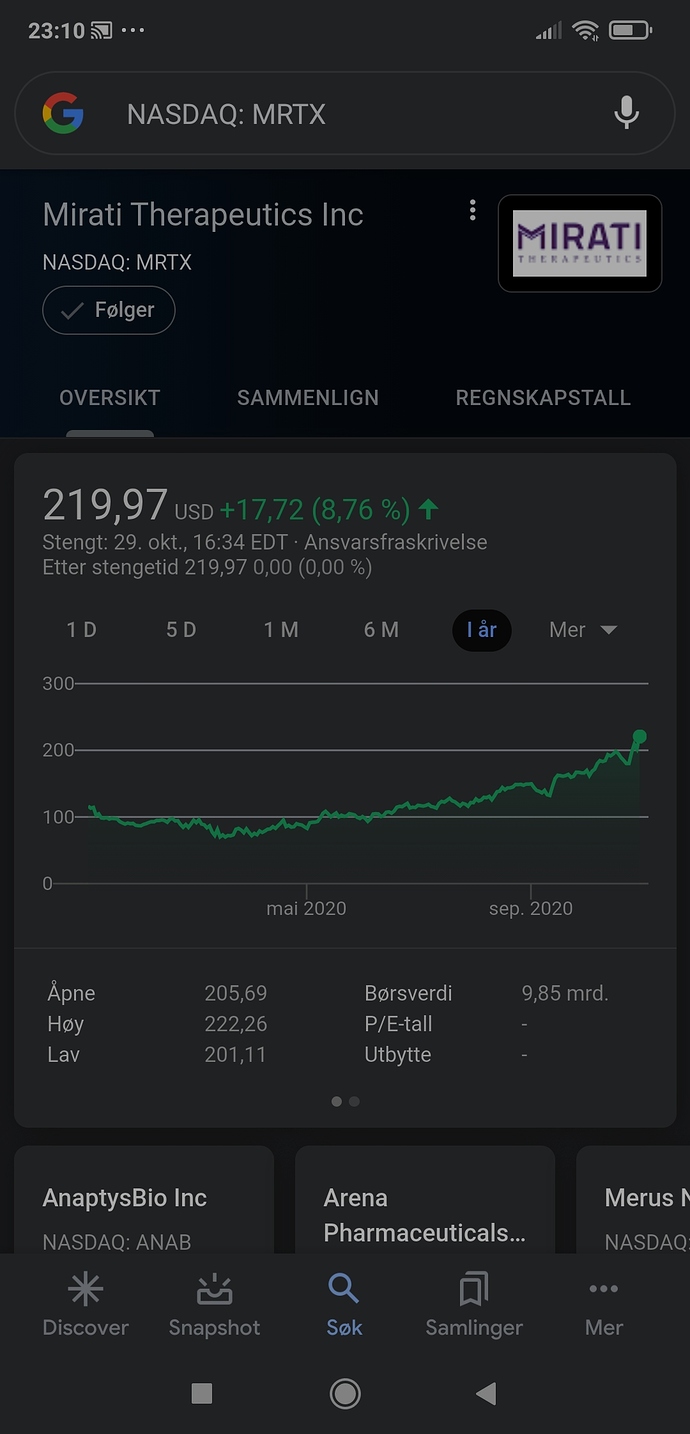
Task: Switch to the REGNSKAPSTALL tab
Action: point(543,397)
